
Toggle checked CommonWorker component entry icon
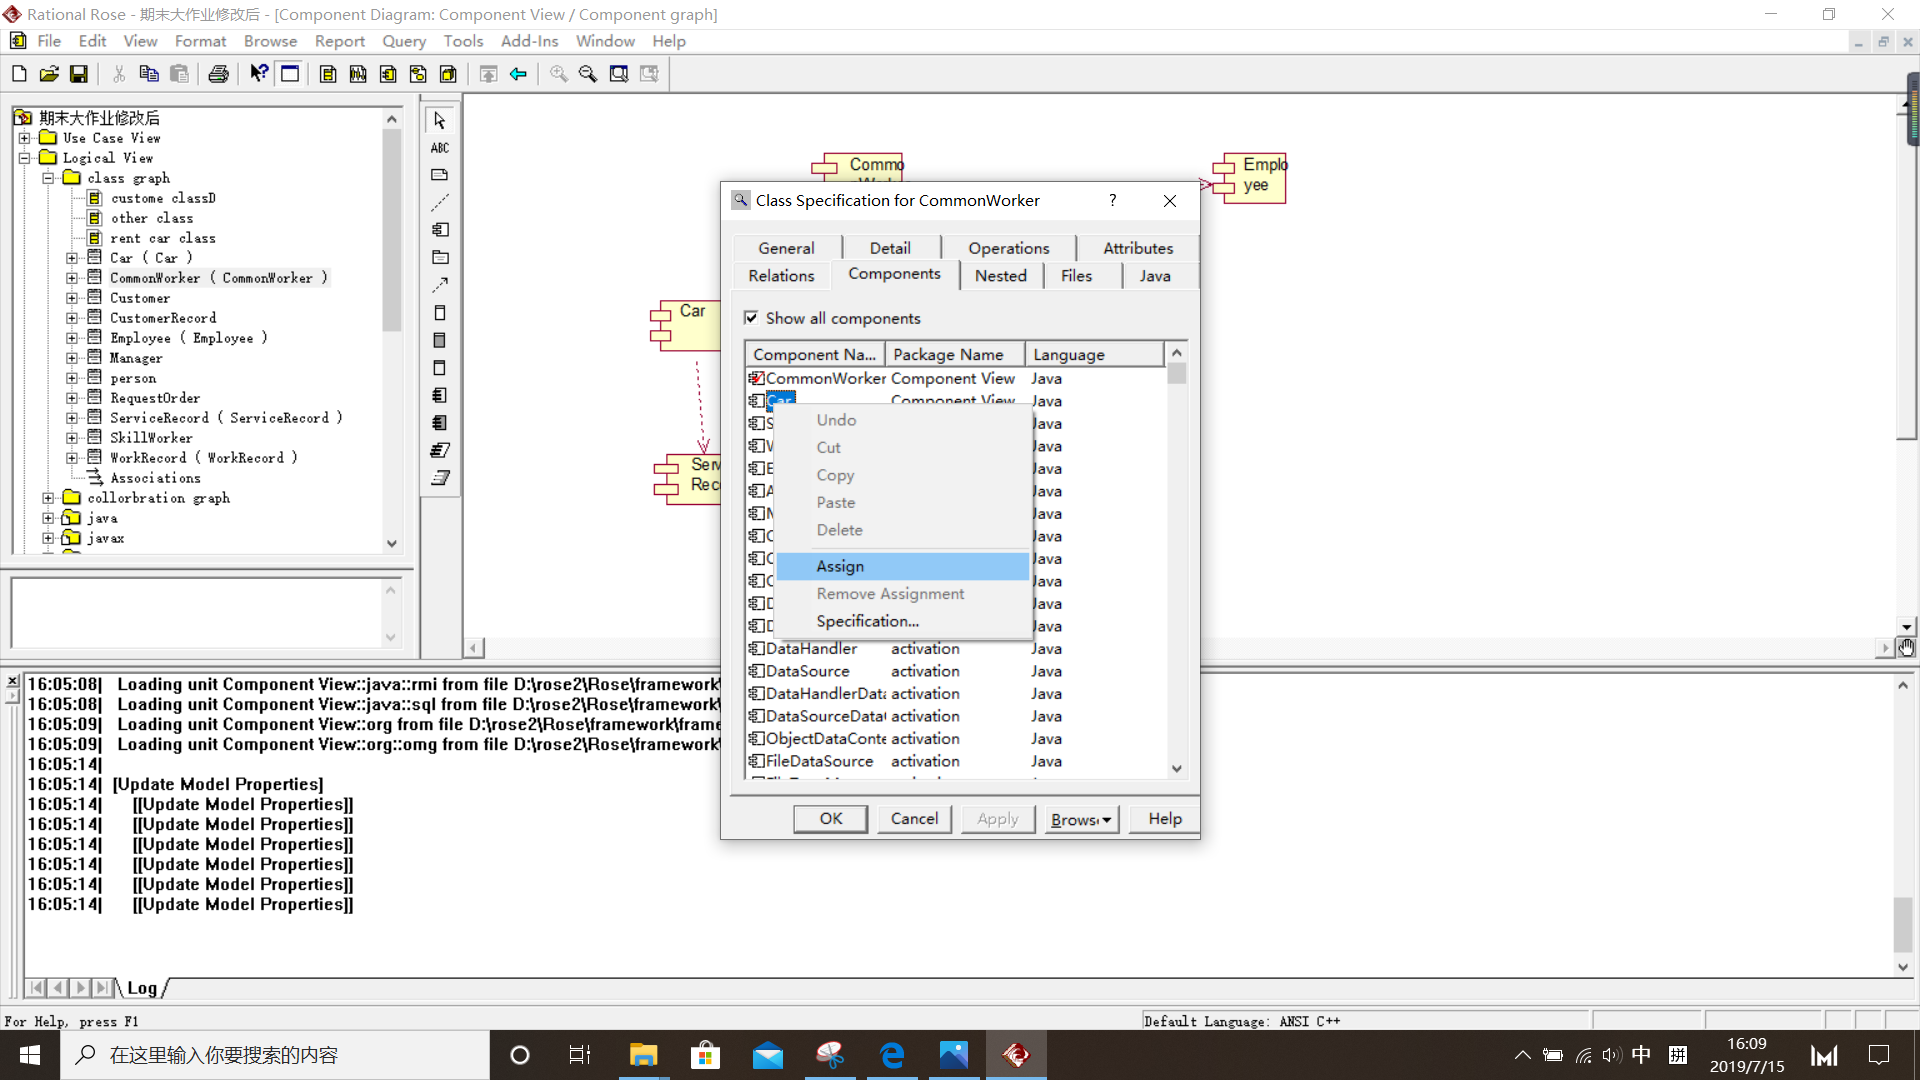pos(757,378)
